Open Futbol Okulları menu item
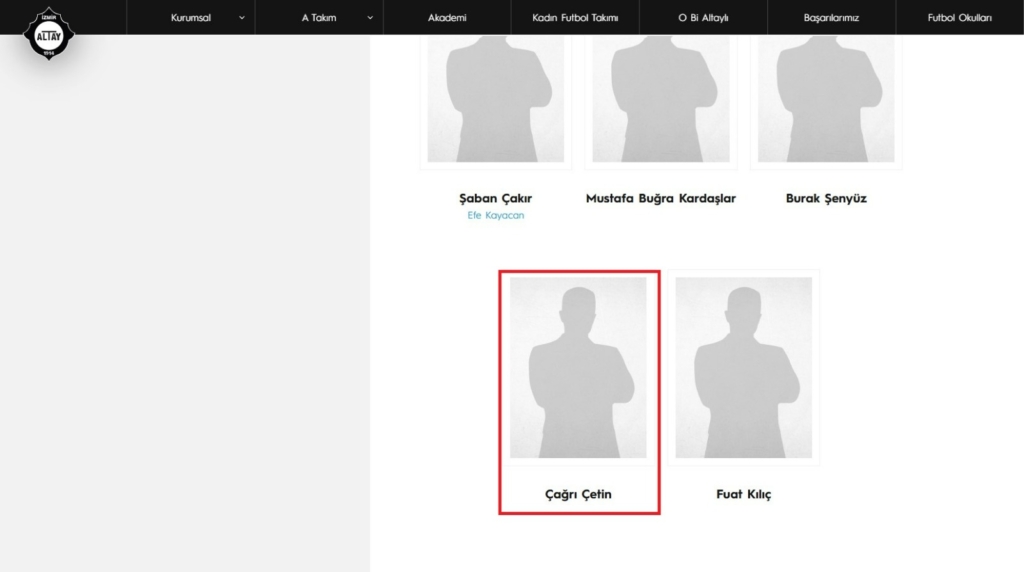 tap(959, 18)
